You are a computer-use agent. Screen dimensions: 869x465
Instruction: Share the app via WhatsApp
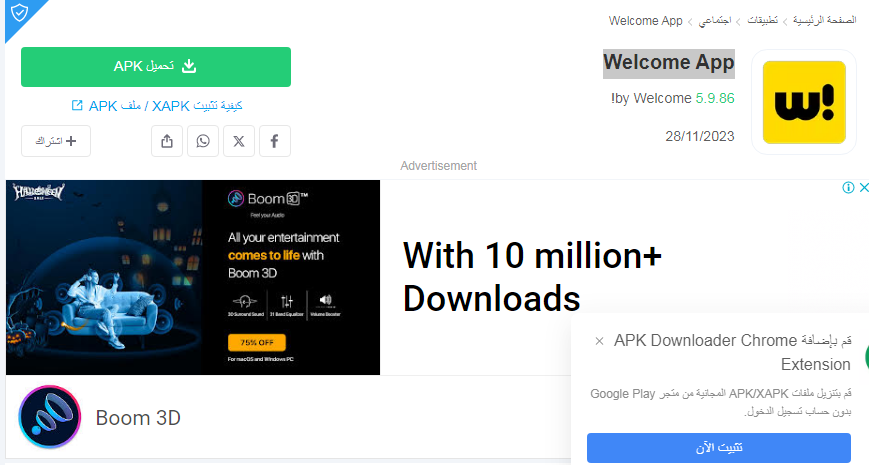click(203, 141)
